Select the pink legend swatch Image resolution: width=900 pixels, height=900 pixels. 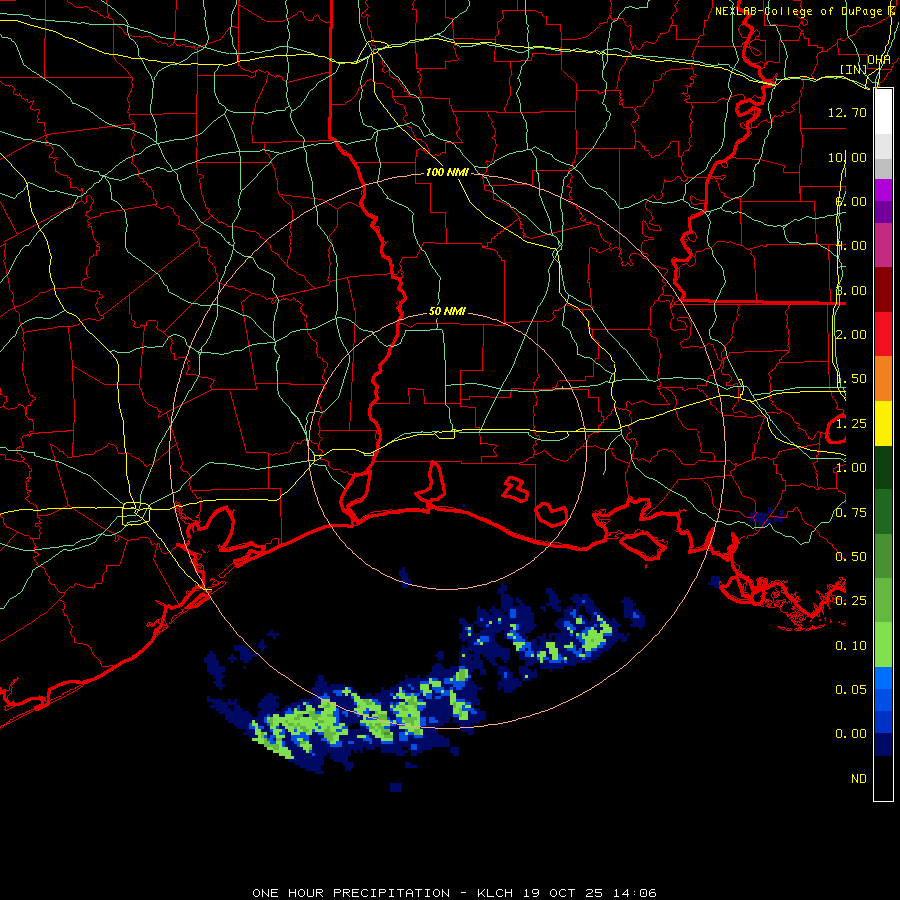pos(883,245)
